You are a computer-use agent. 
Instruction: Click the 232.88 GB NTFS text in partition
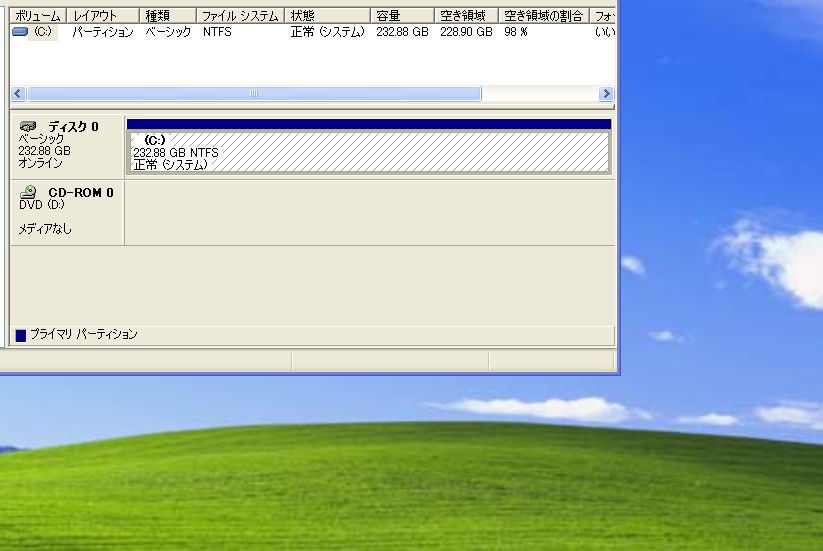pyautogui.click(x=176, y=153)
